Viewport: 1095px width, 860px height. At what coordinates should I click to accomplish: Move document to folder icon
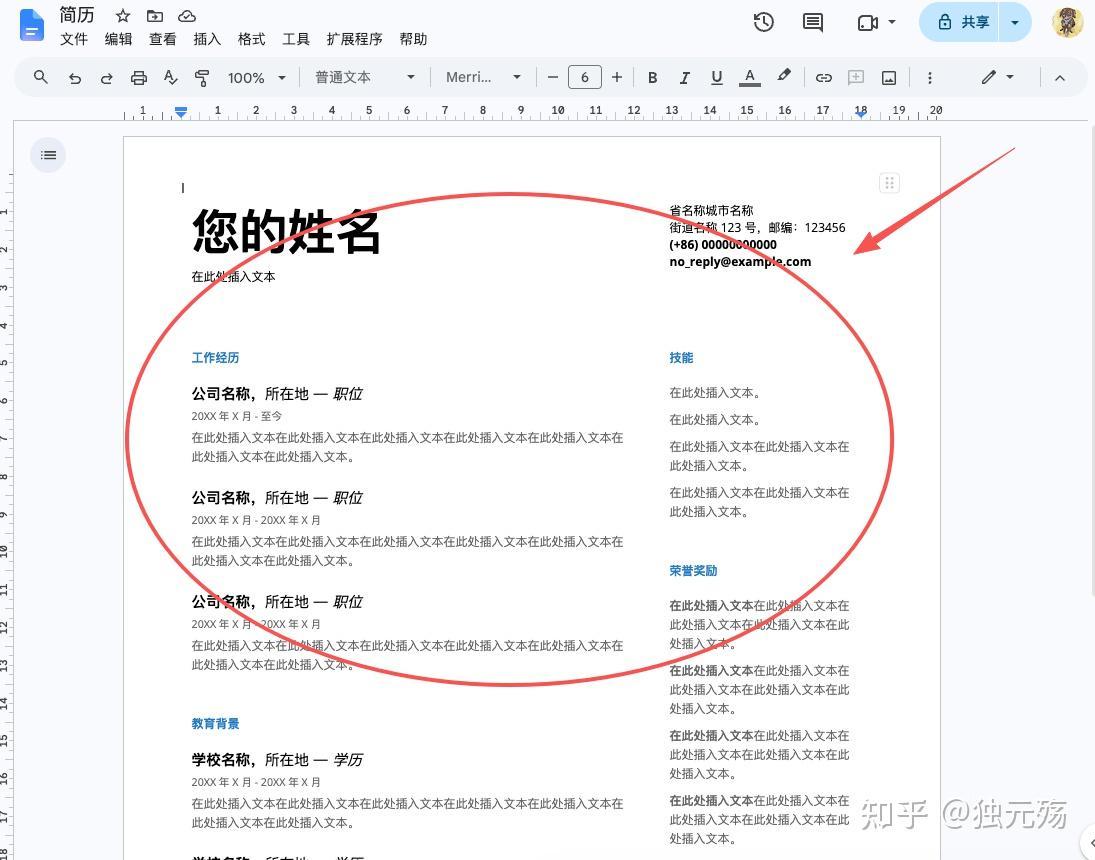click(x=155, y=15)
